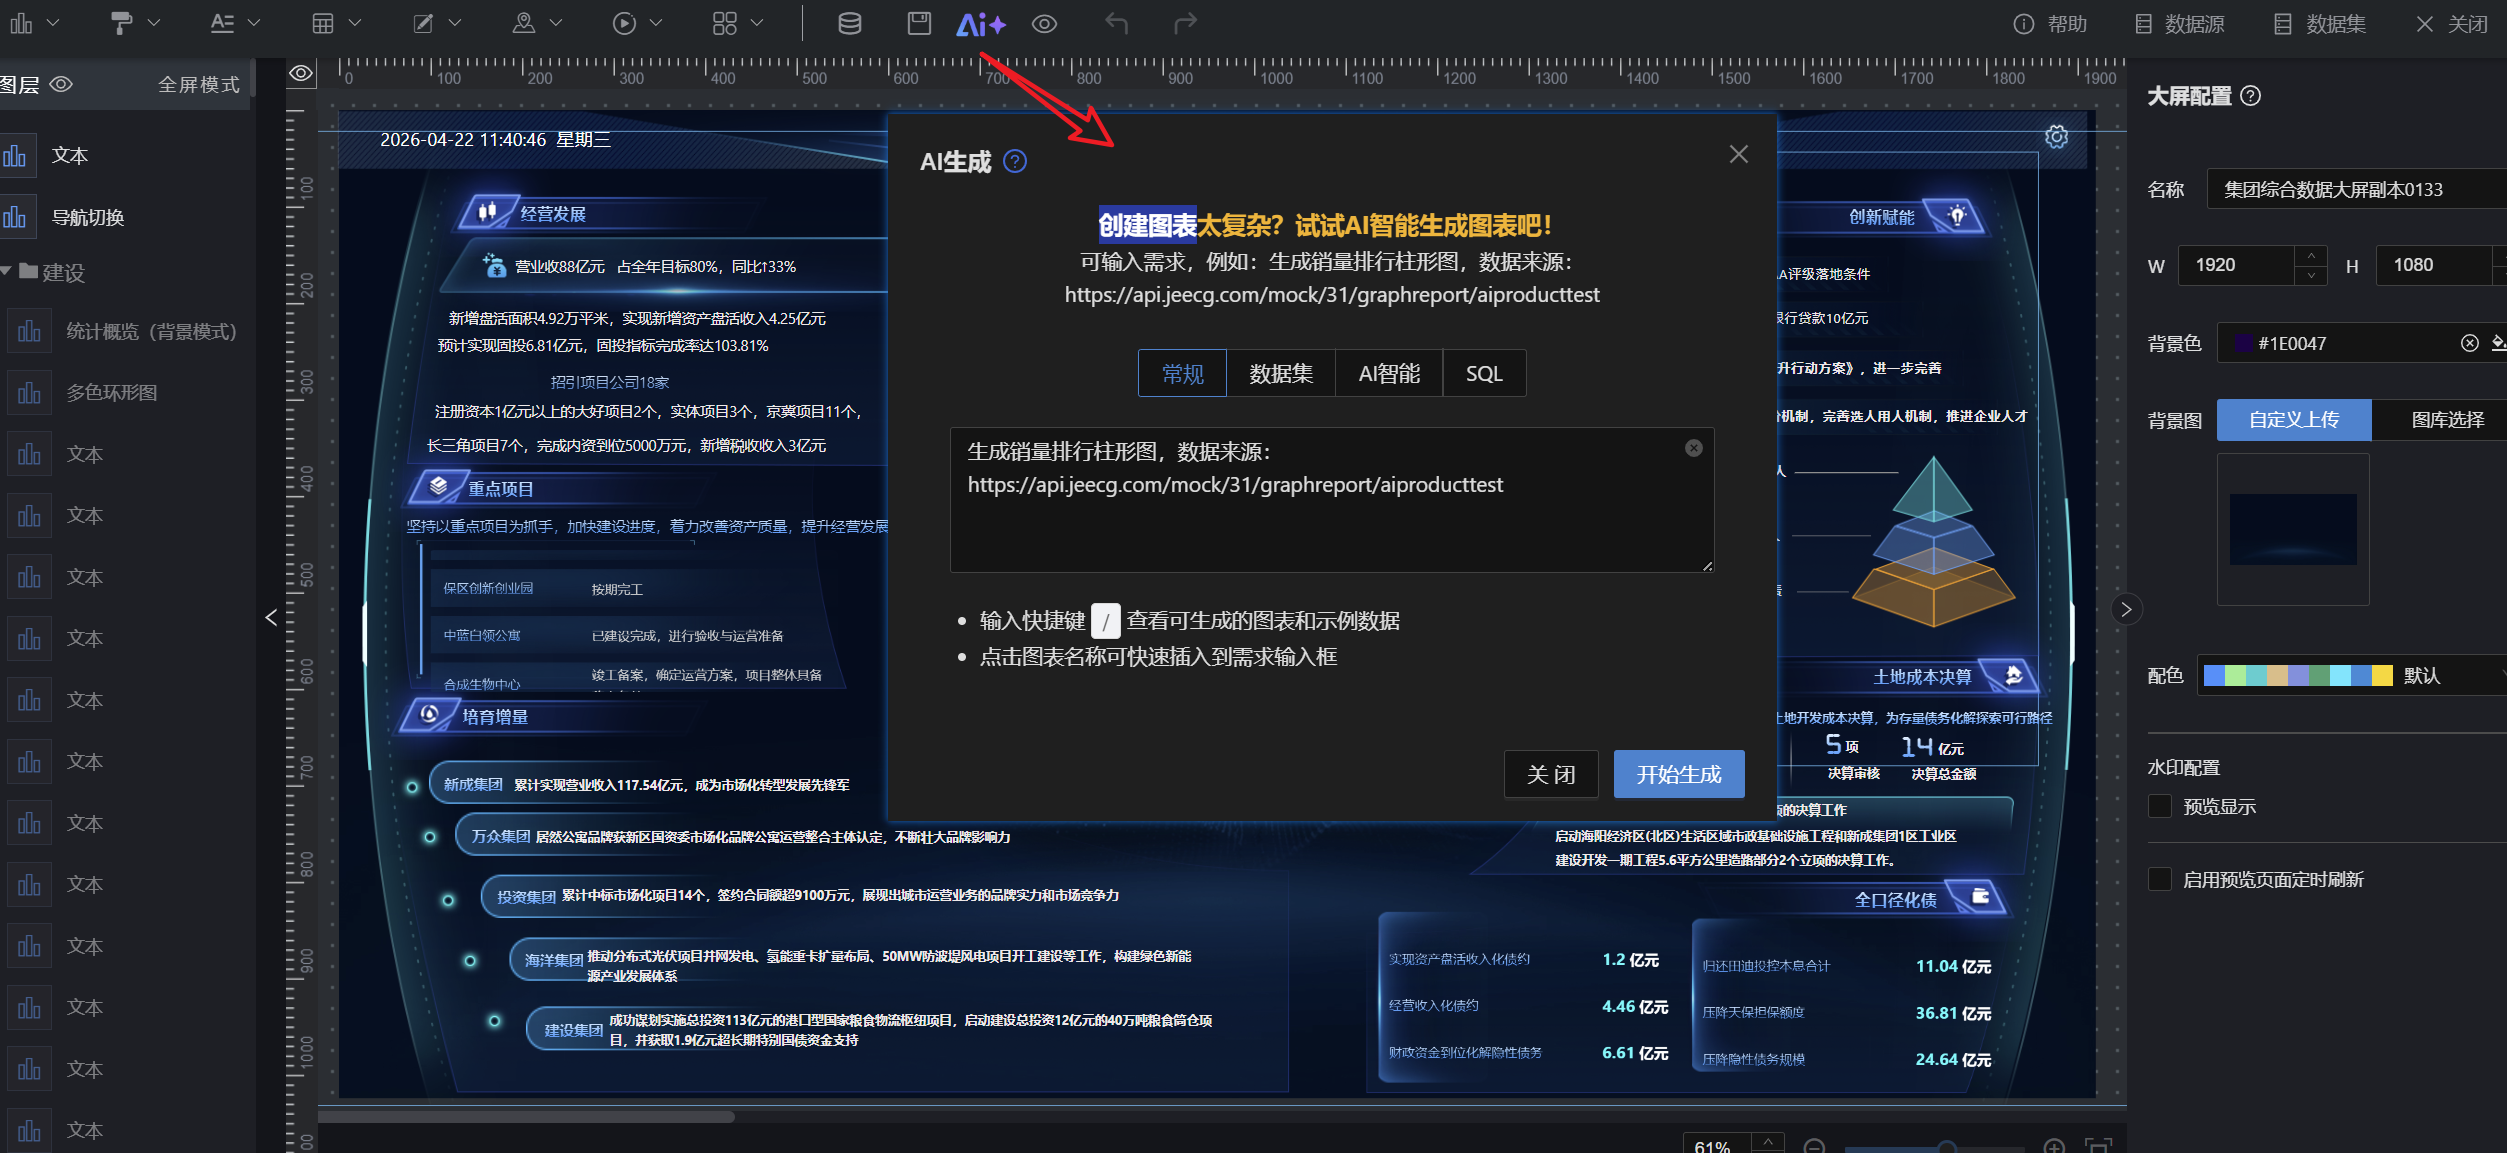Click the 开始生成 button
The height and width of the screenshot is (1153, 2507).
tap(1678, 773)
